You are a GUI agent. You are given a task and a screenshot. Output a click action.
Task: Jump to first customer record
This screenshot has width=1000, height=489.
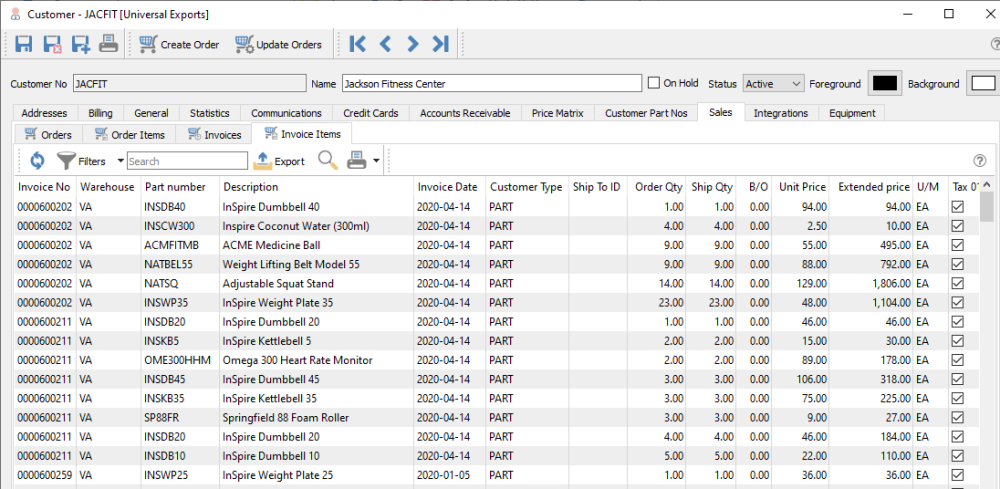(x=358, y=44)
